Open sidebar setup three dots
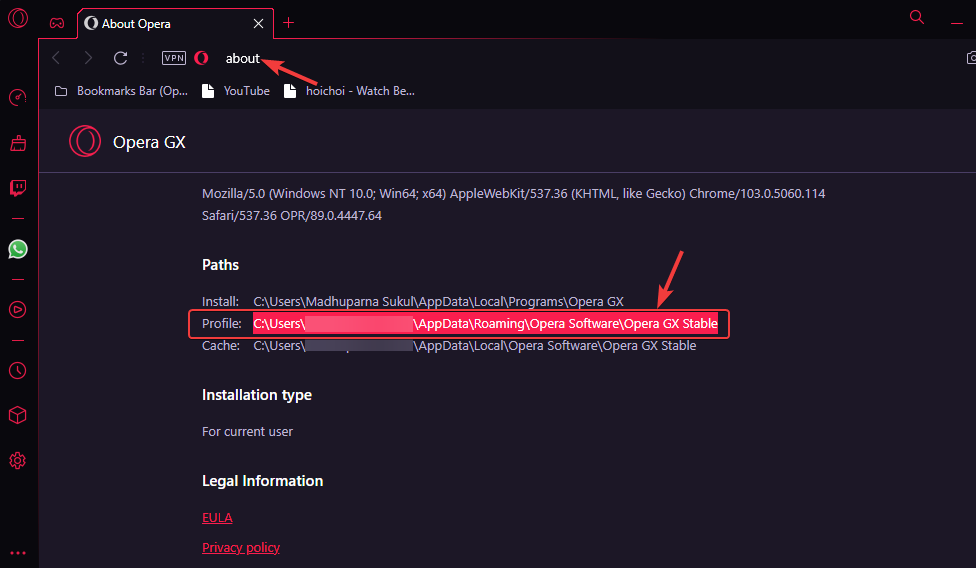Image resolution: width=976 pixels, height=568 pixels. [17, 552]
